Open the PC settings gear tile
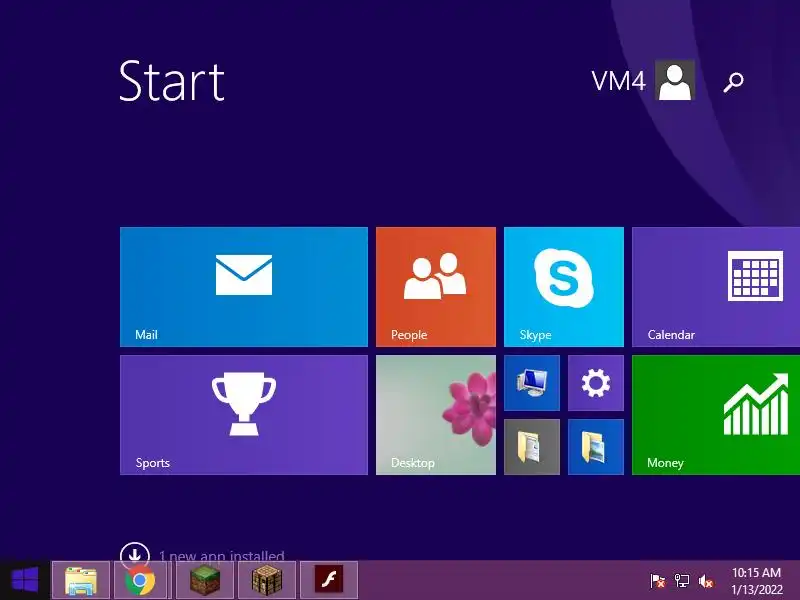 (596, 383)
